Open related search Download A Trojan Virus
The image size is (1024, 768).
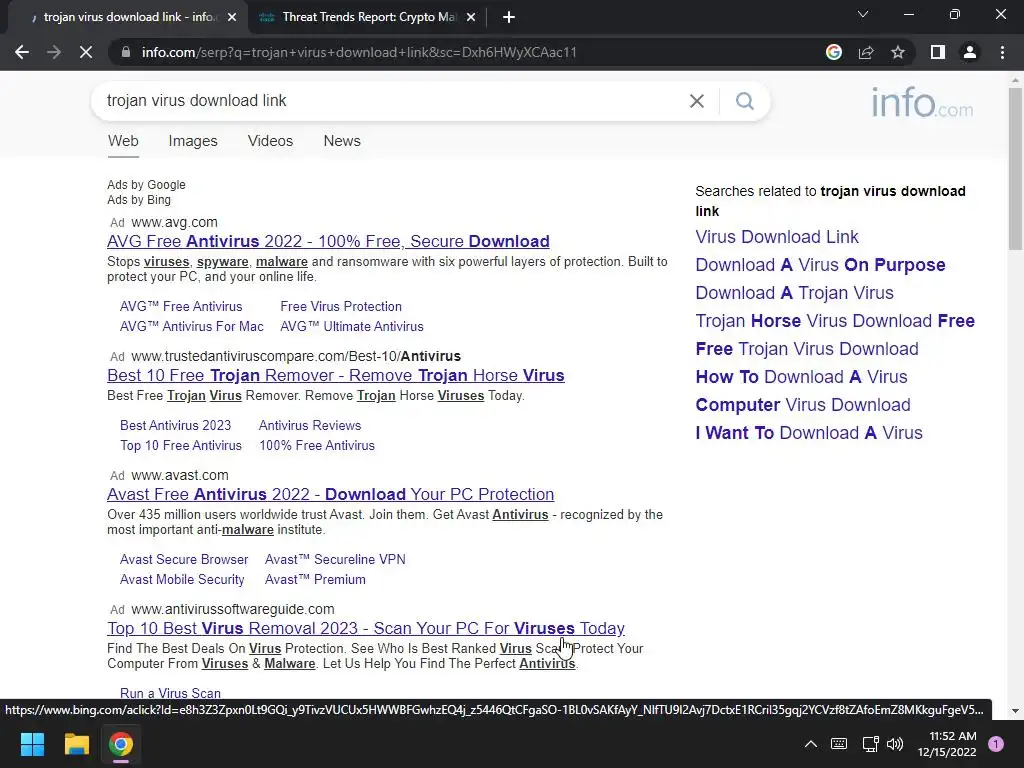click(794, 293)
